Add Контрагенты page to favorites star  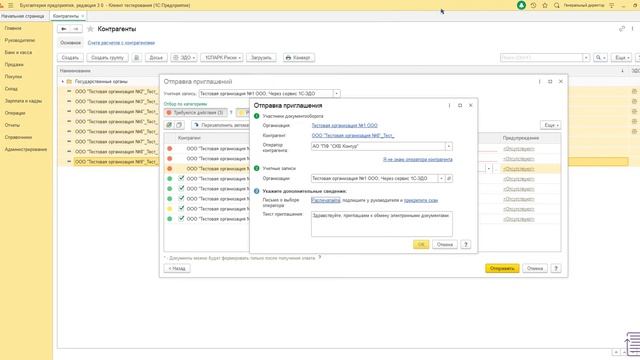(91, 29)
